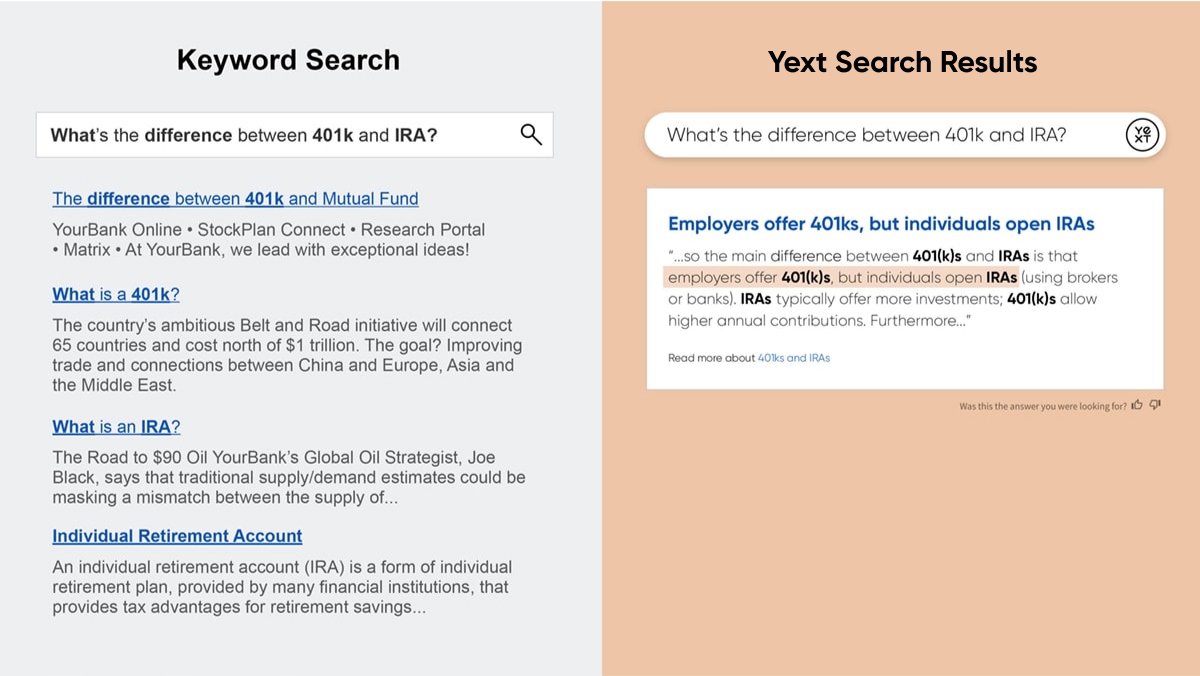Viewport: 1200px width, 676px height.
Task: Click the "Yext Search Results" title
Action: point(902,62)
